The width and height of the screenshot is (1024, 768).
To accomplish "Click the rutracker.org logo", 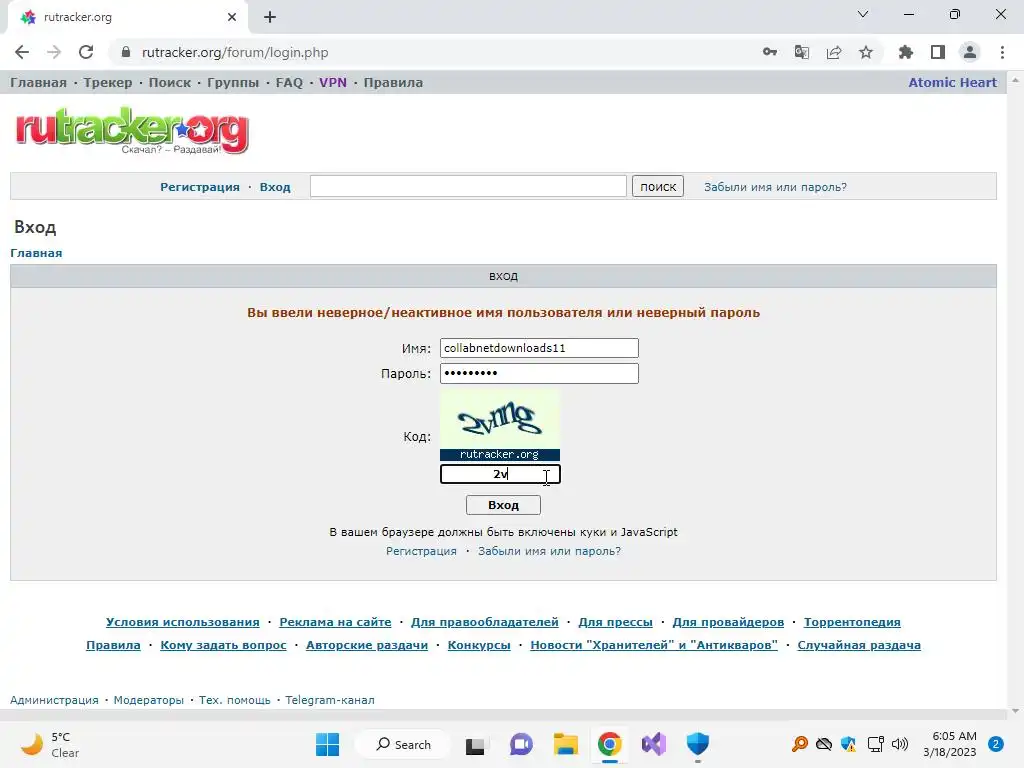I will (133, 131).
